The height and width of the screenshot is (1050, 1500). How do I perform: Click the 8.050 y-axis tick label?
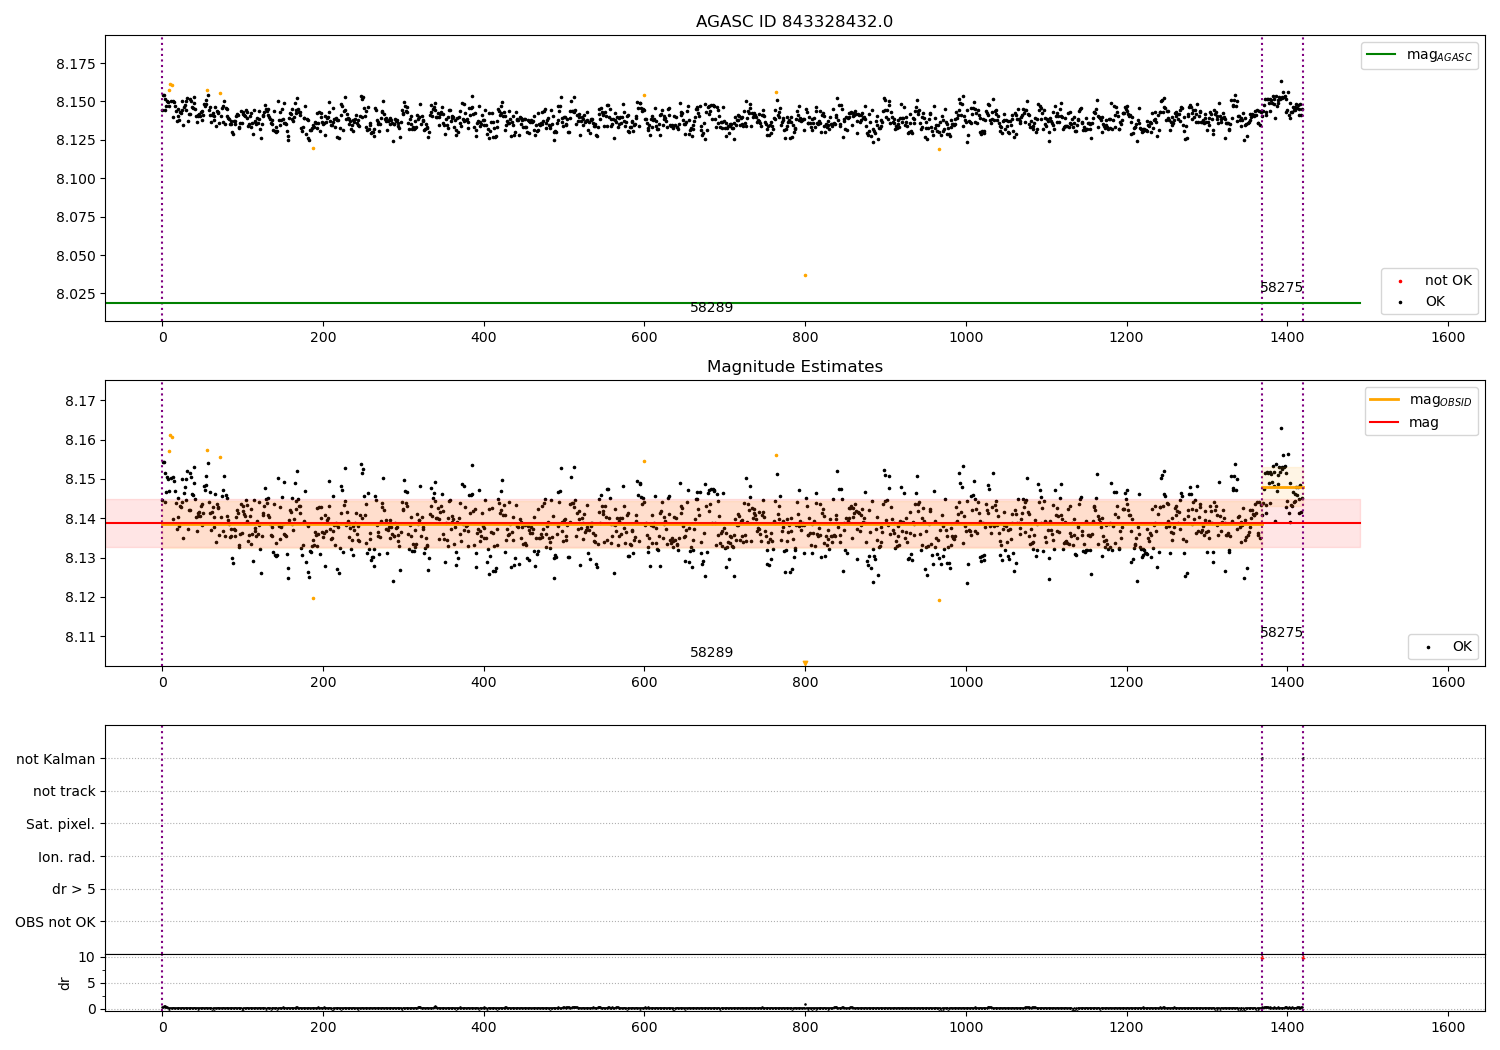75,256
